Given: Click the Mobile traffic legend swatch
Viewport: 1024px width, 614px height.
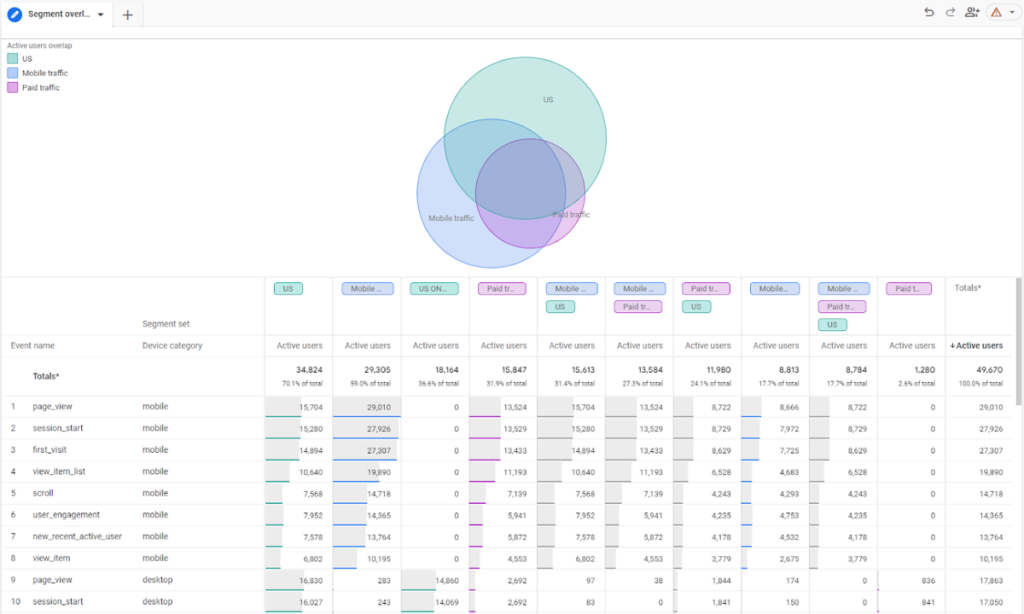Looking at the screenshot, I should pos(12,73).
